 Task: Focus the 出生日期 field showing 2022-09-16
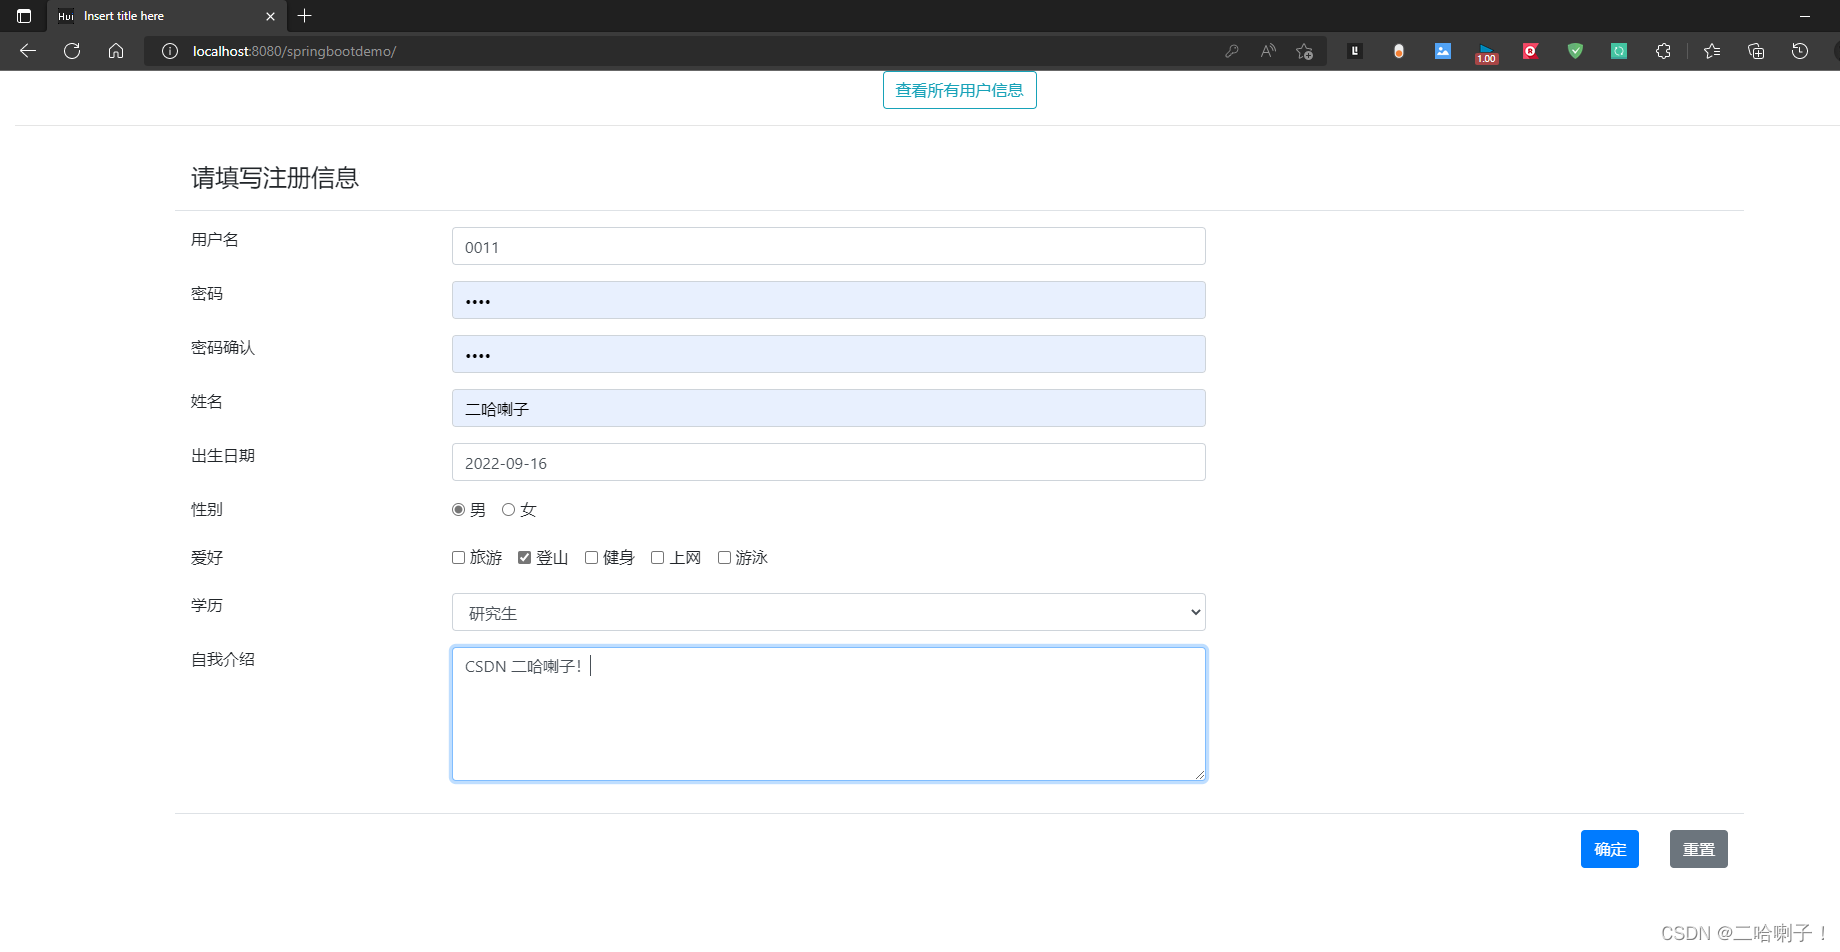click(828, 462)
